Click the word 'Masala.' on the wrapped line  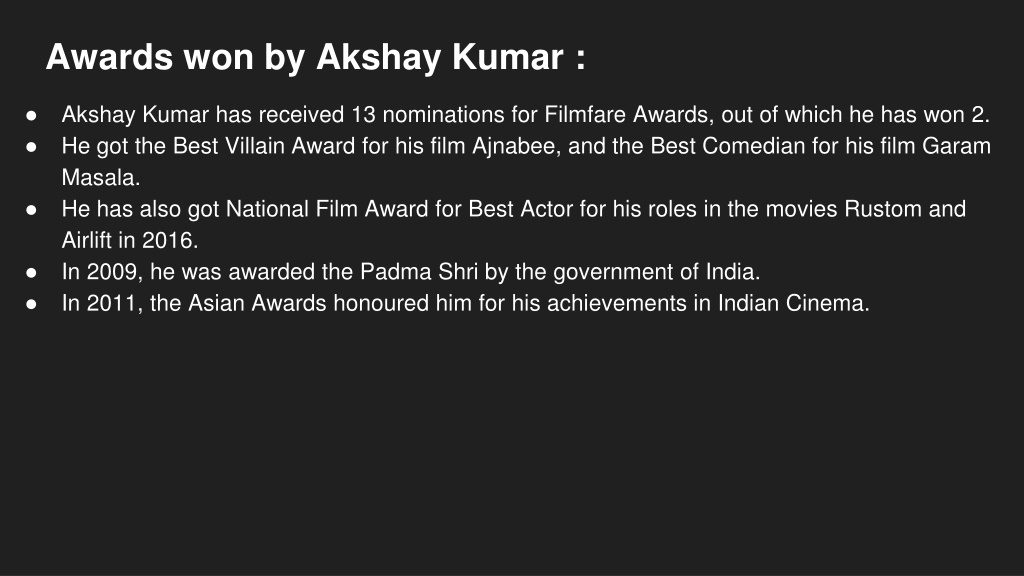101,178
